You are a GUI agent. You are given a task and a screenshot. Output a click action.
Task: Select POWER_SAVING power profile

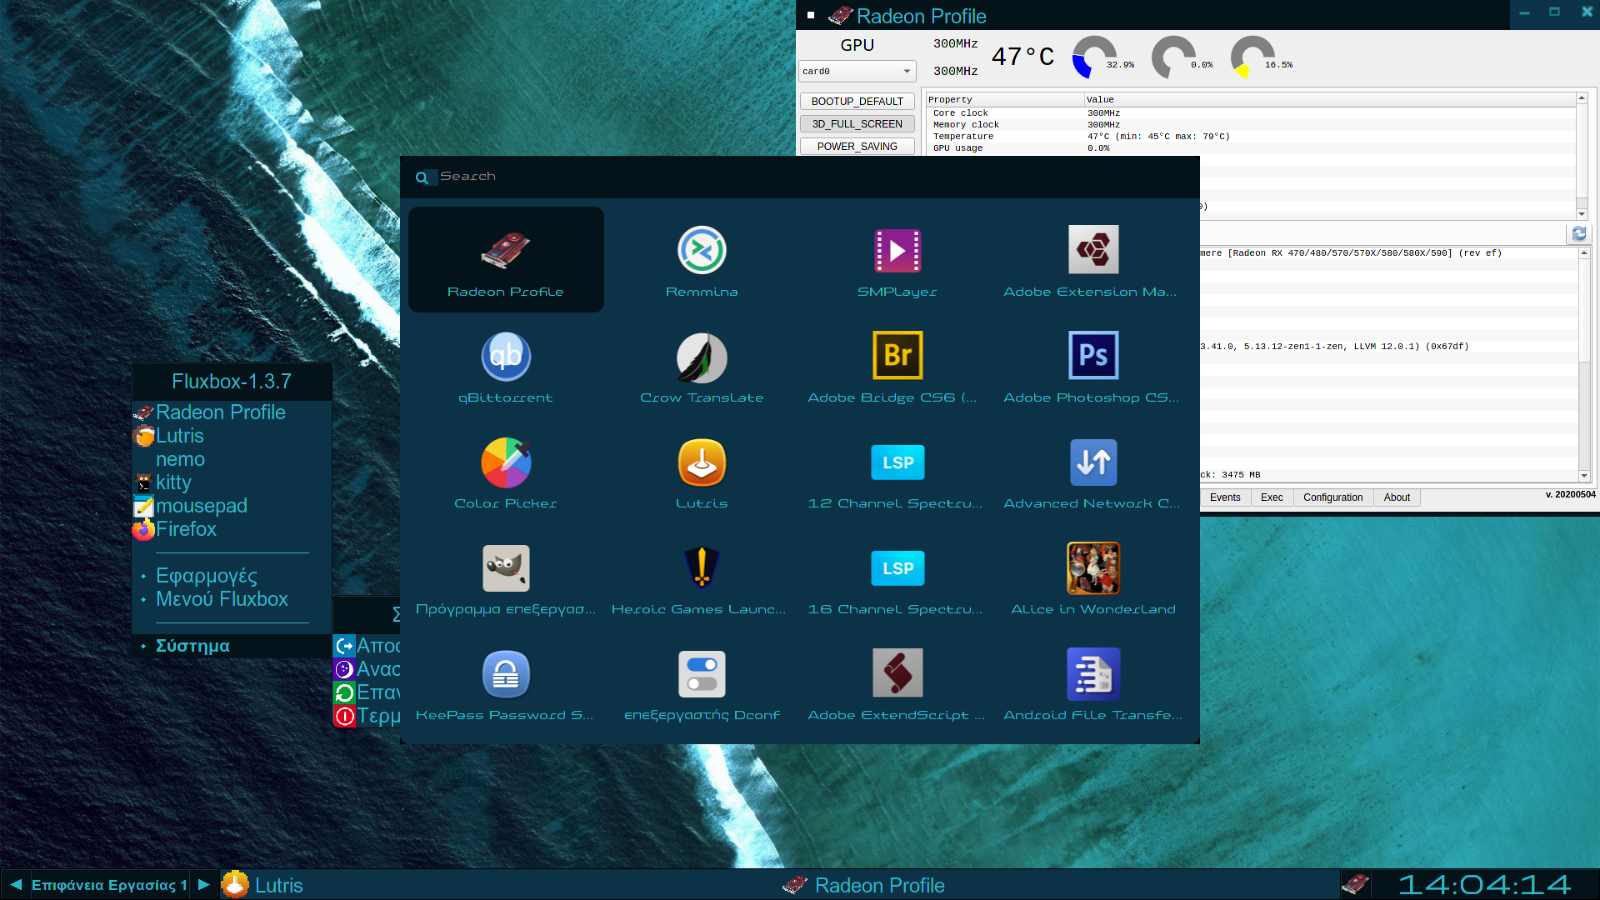pyautogui.click(x=857, y=146)
